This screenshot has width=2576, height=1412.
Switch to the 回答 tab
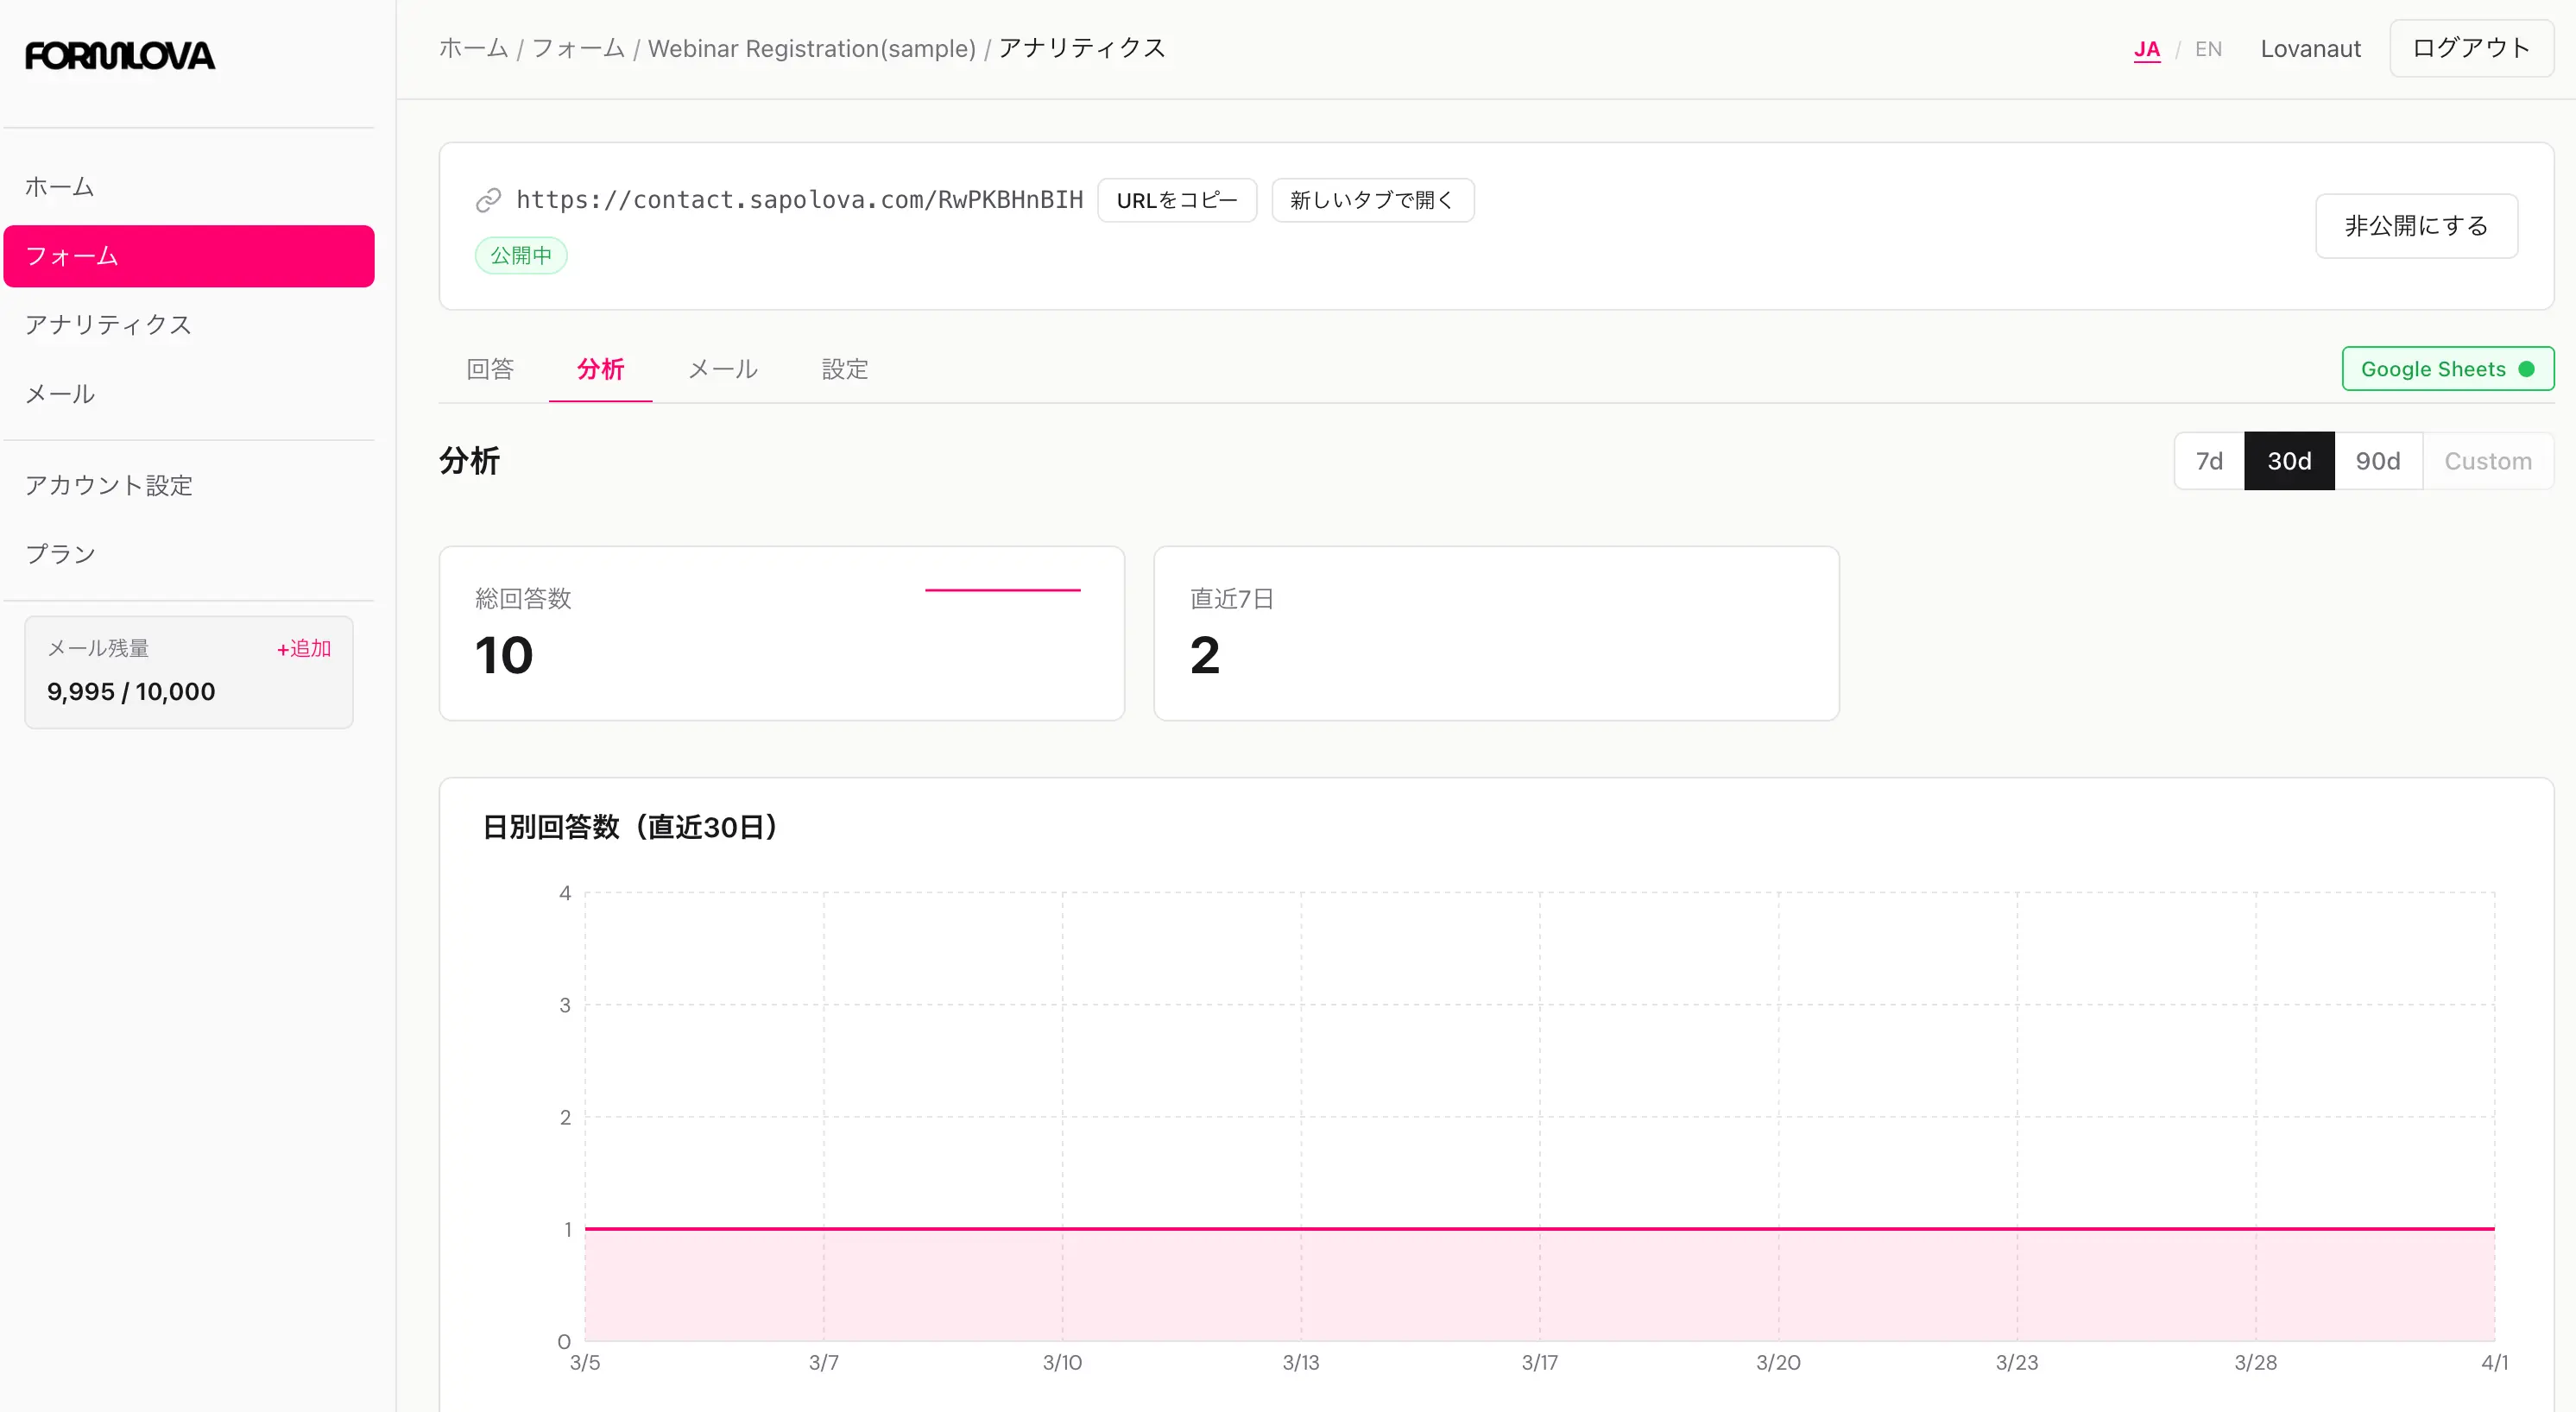(x=490, y=369)
